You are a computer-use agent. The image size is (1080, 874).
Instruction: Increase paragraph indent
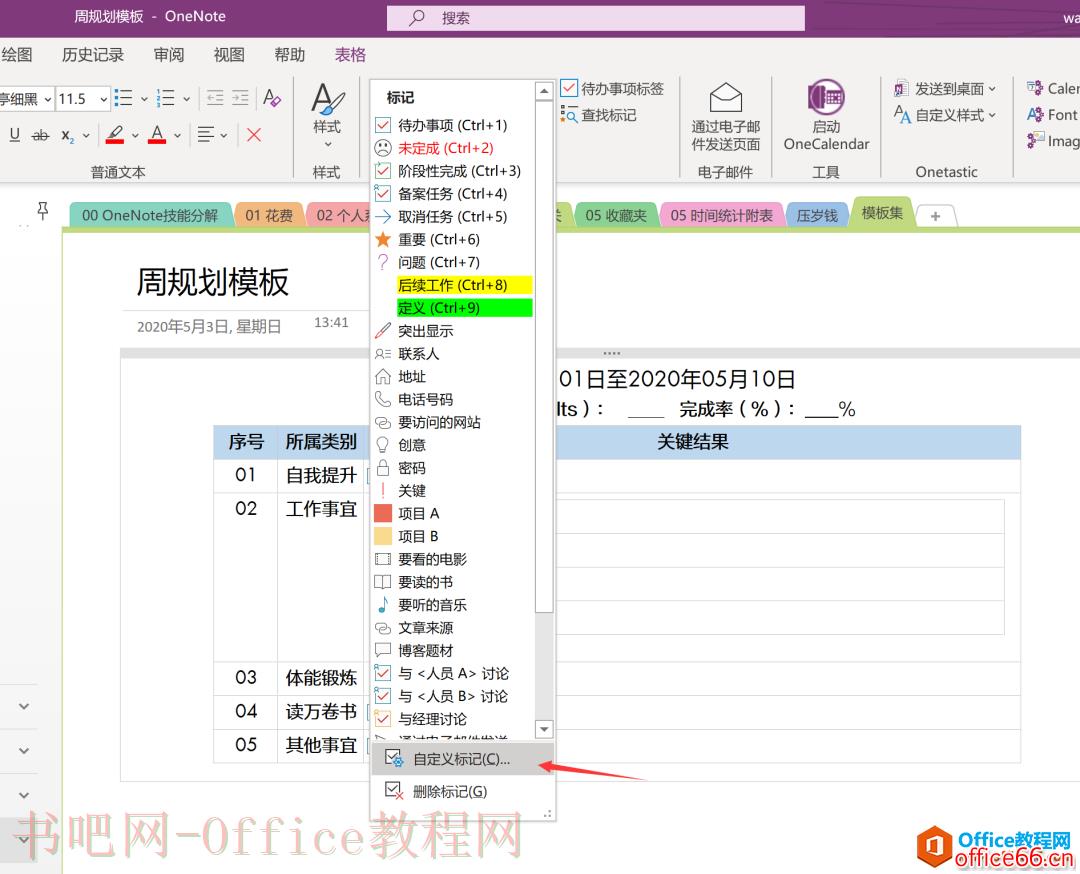tap(240, 98)
